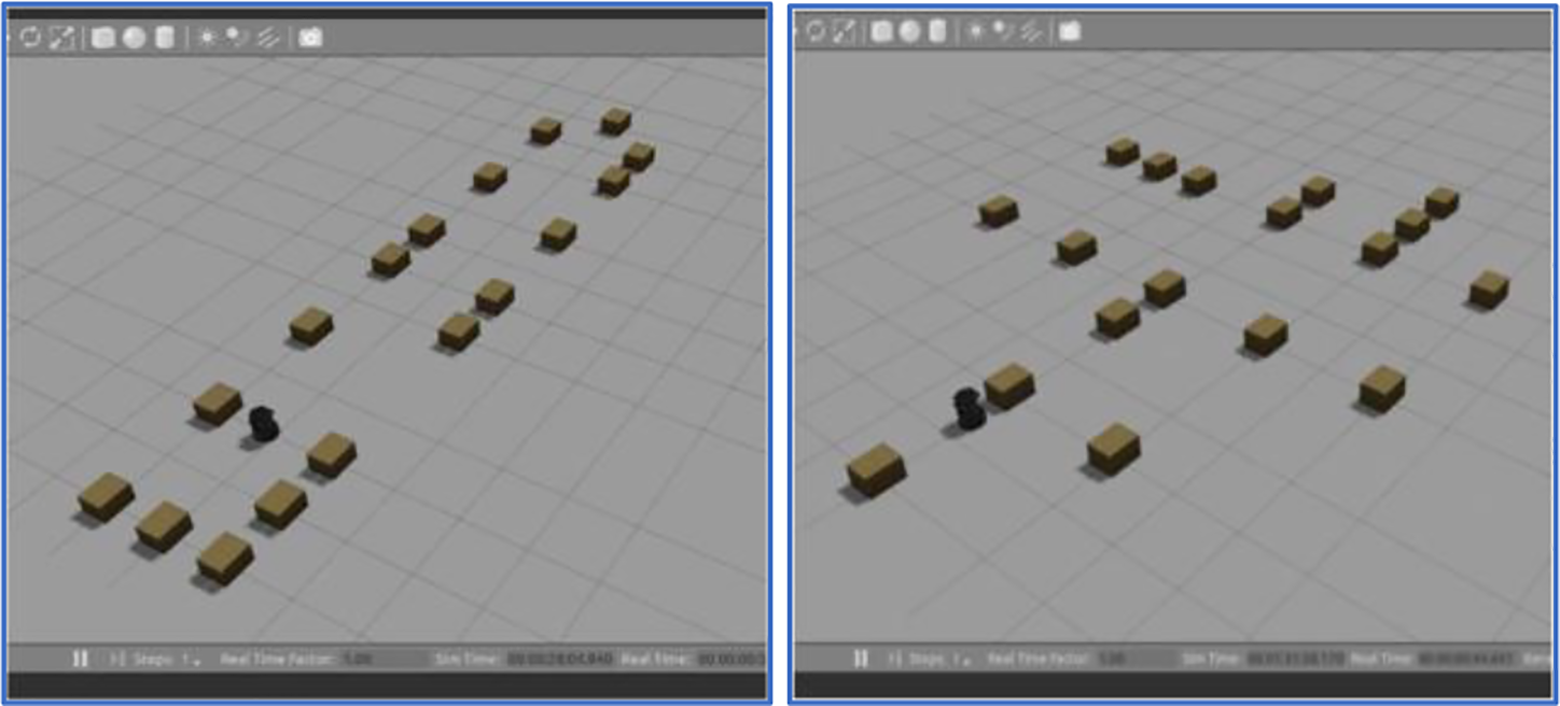Insert a sphere shape in left Gazebo window

[x=134, y=38]
